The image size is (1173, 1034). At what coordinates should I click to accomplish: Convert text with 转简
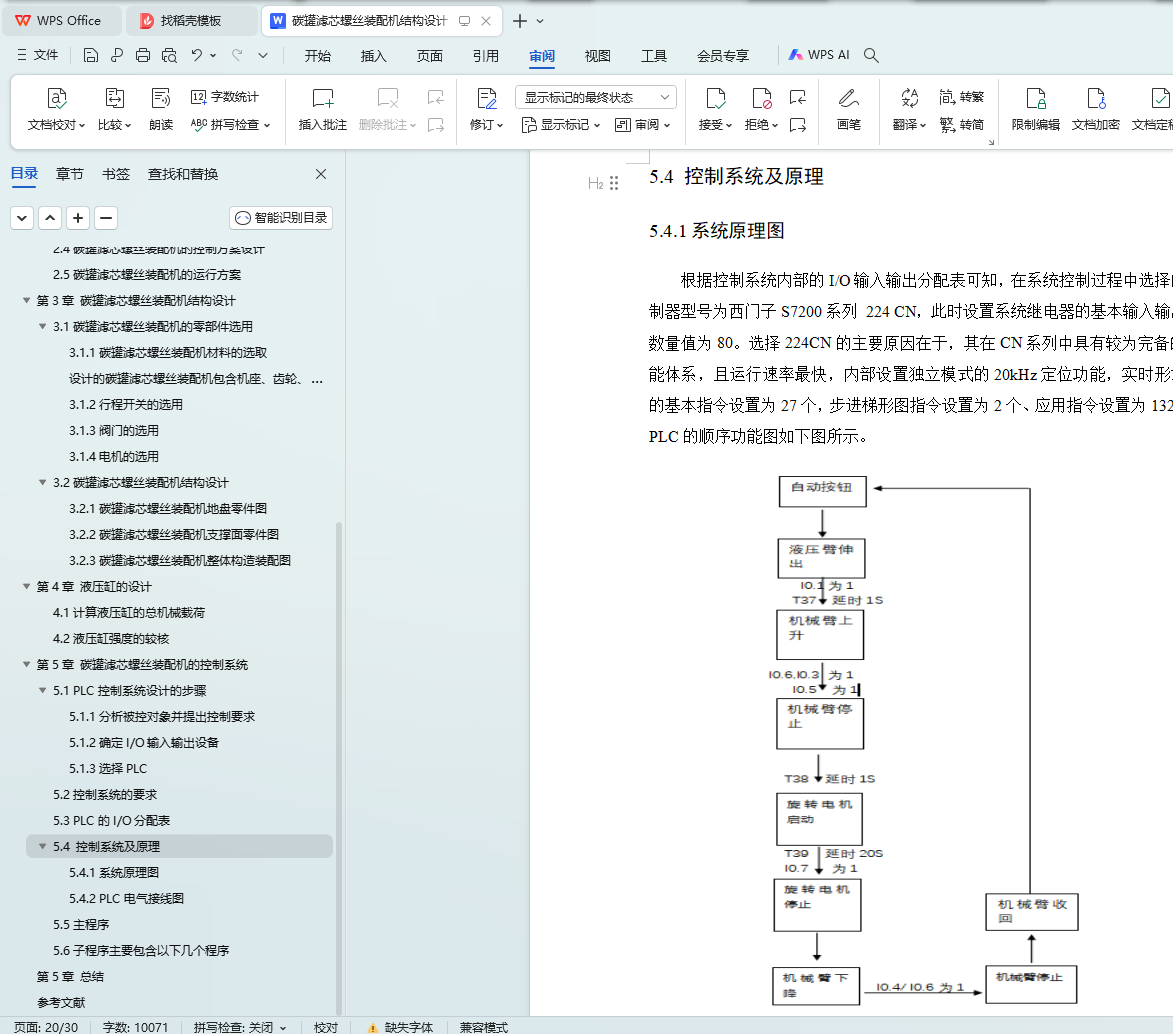pos(962,124)
